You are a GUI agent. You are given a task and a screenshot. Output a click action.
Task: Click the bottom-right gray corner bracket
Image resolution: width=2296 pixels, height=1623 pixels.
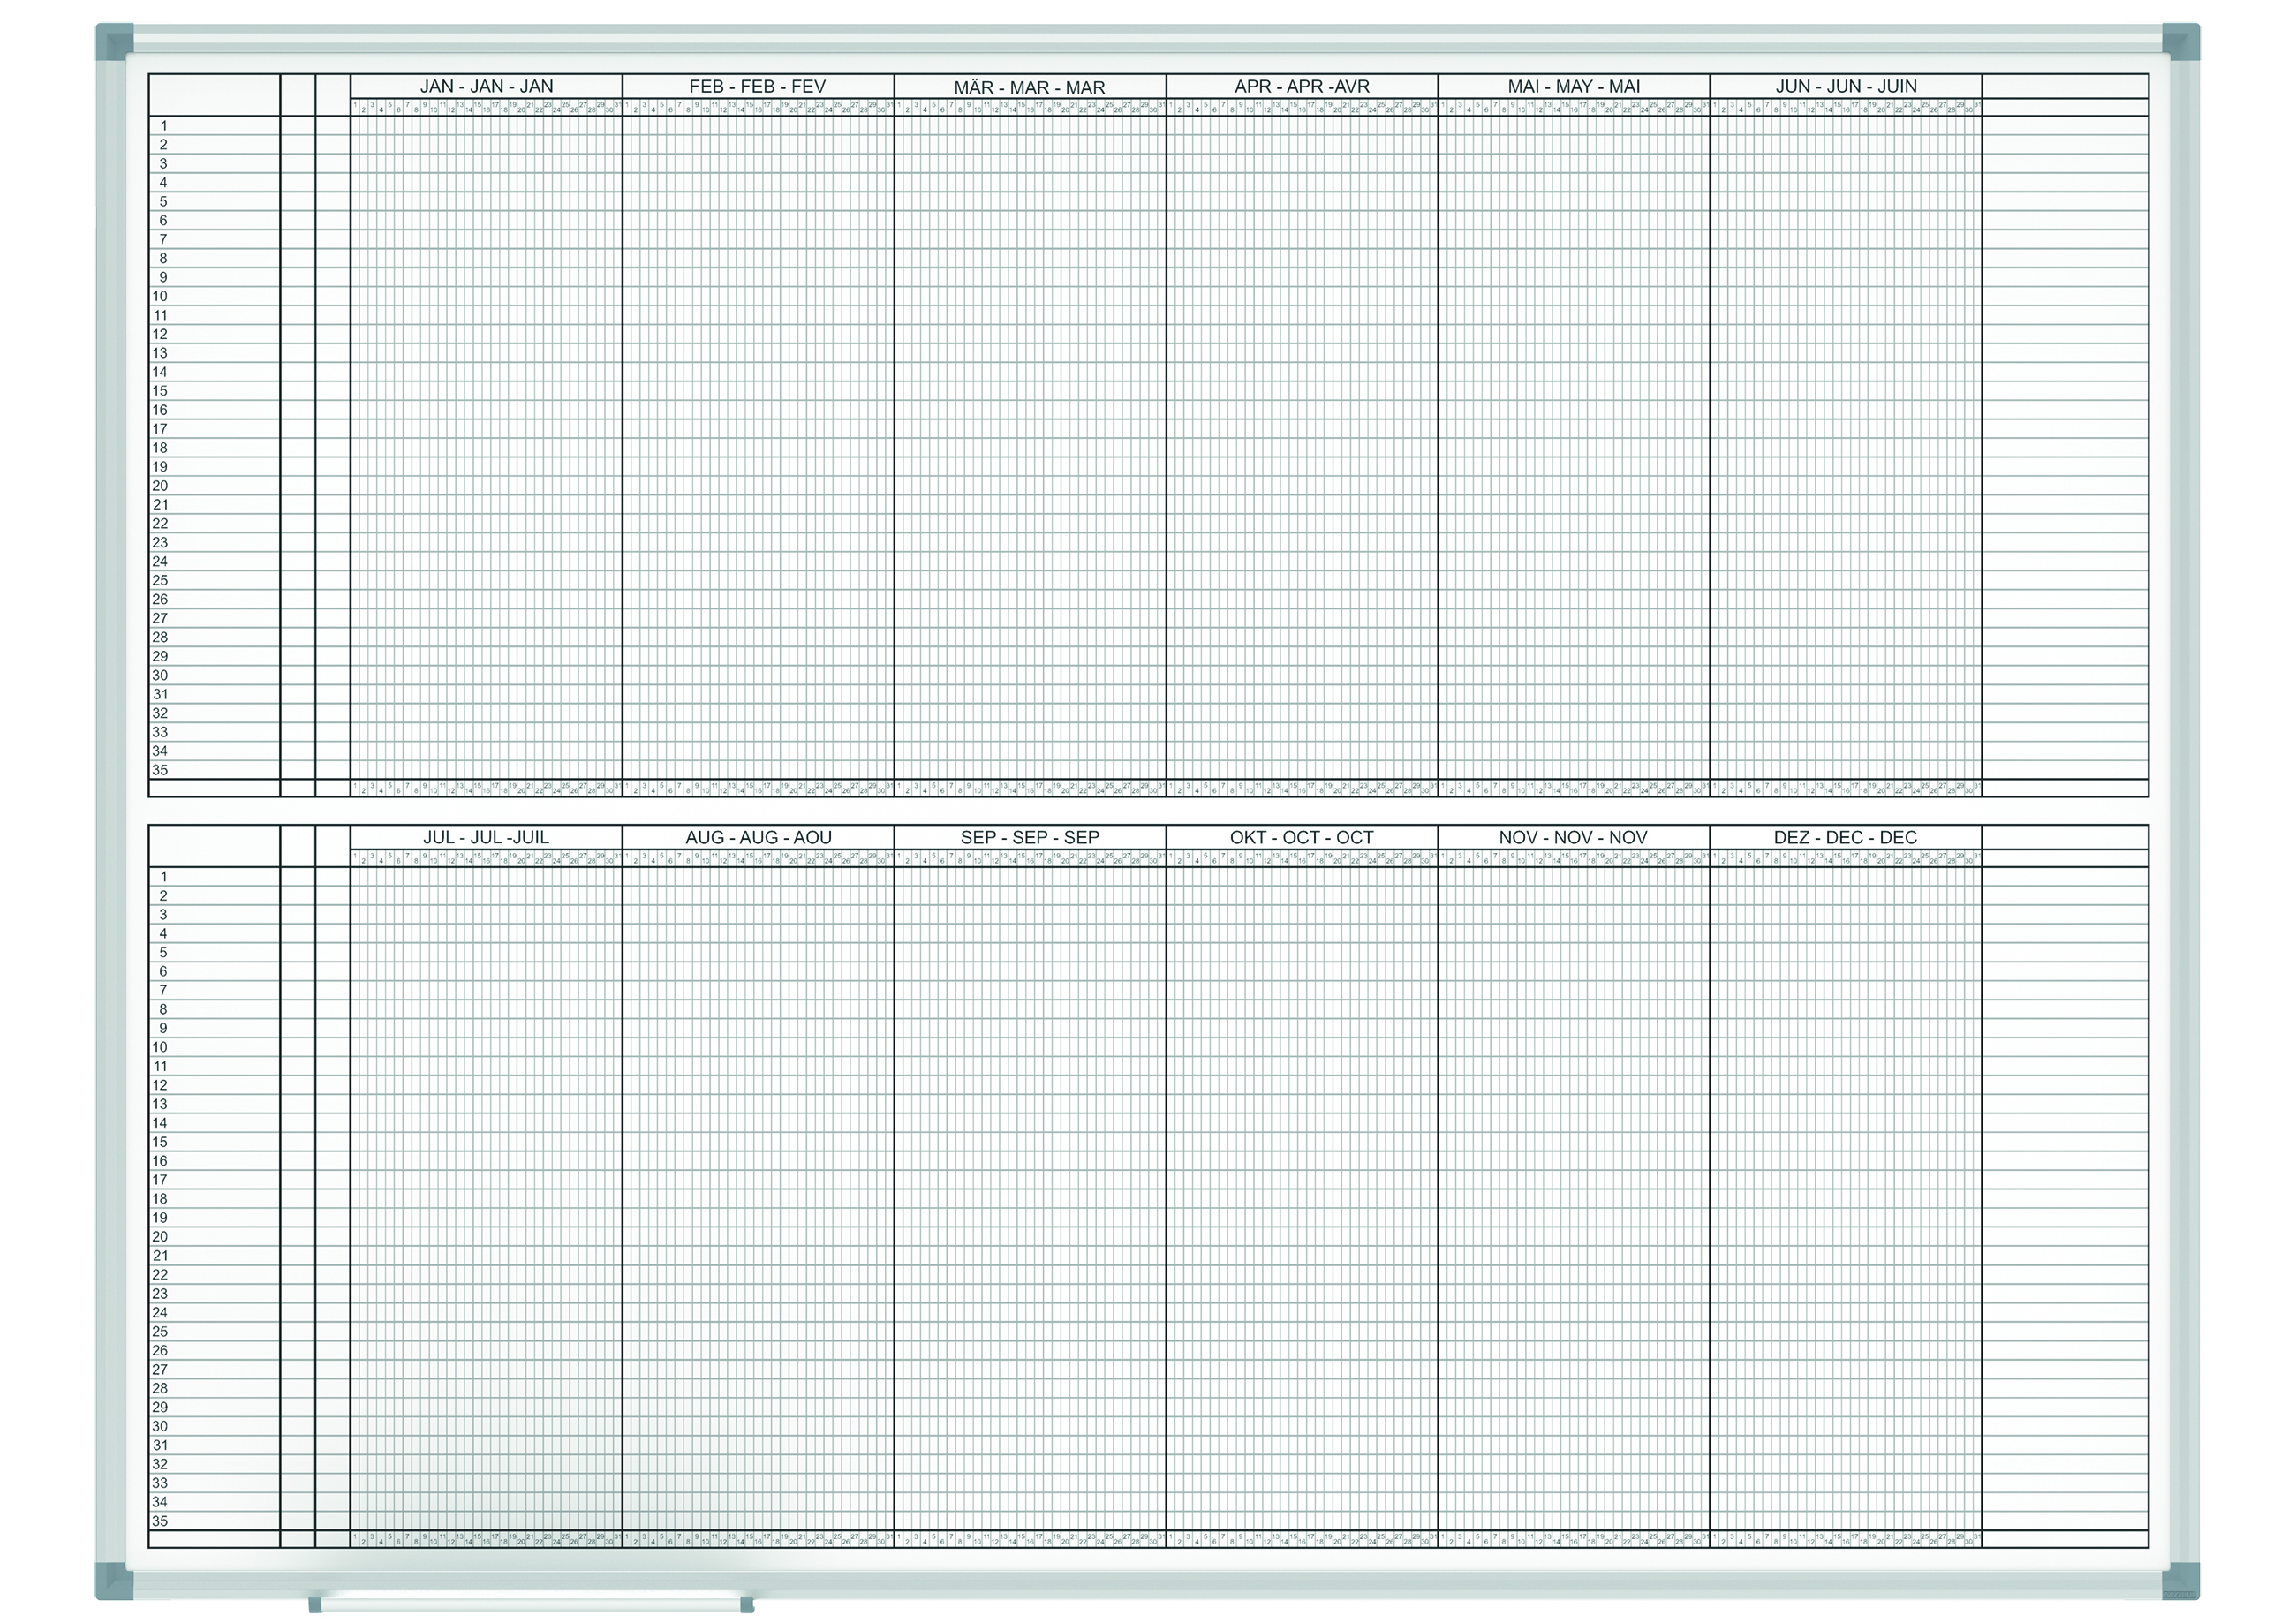pyautogui.click(x=2180, y=1581)
